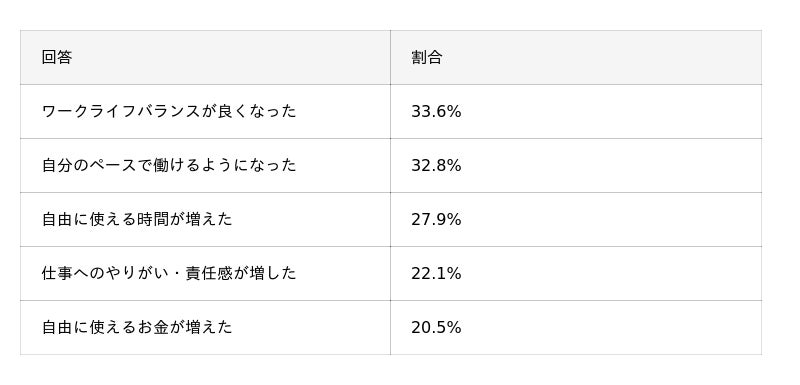Select the 32.8% percentage cell
Image resolution: width=800 pixels, height=385 pixels.
(x=576, y=166)
